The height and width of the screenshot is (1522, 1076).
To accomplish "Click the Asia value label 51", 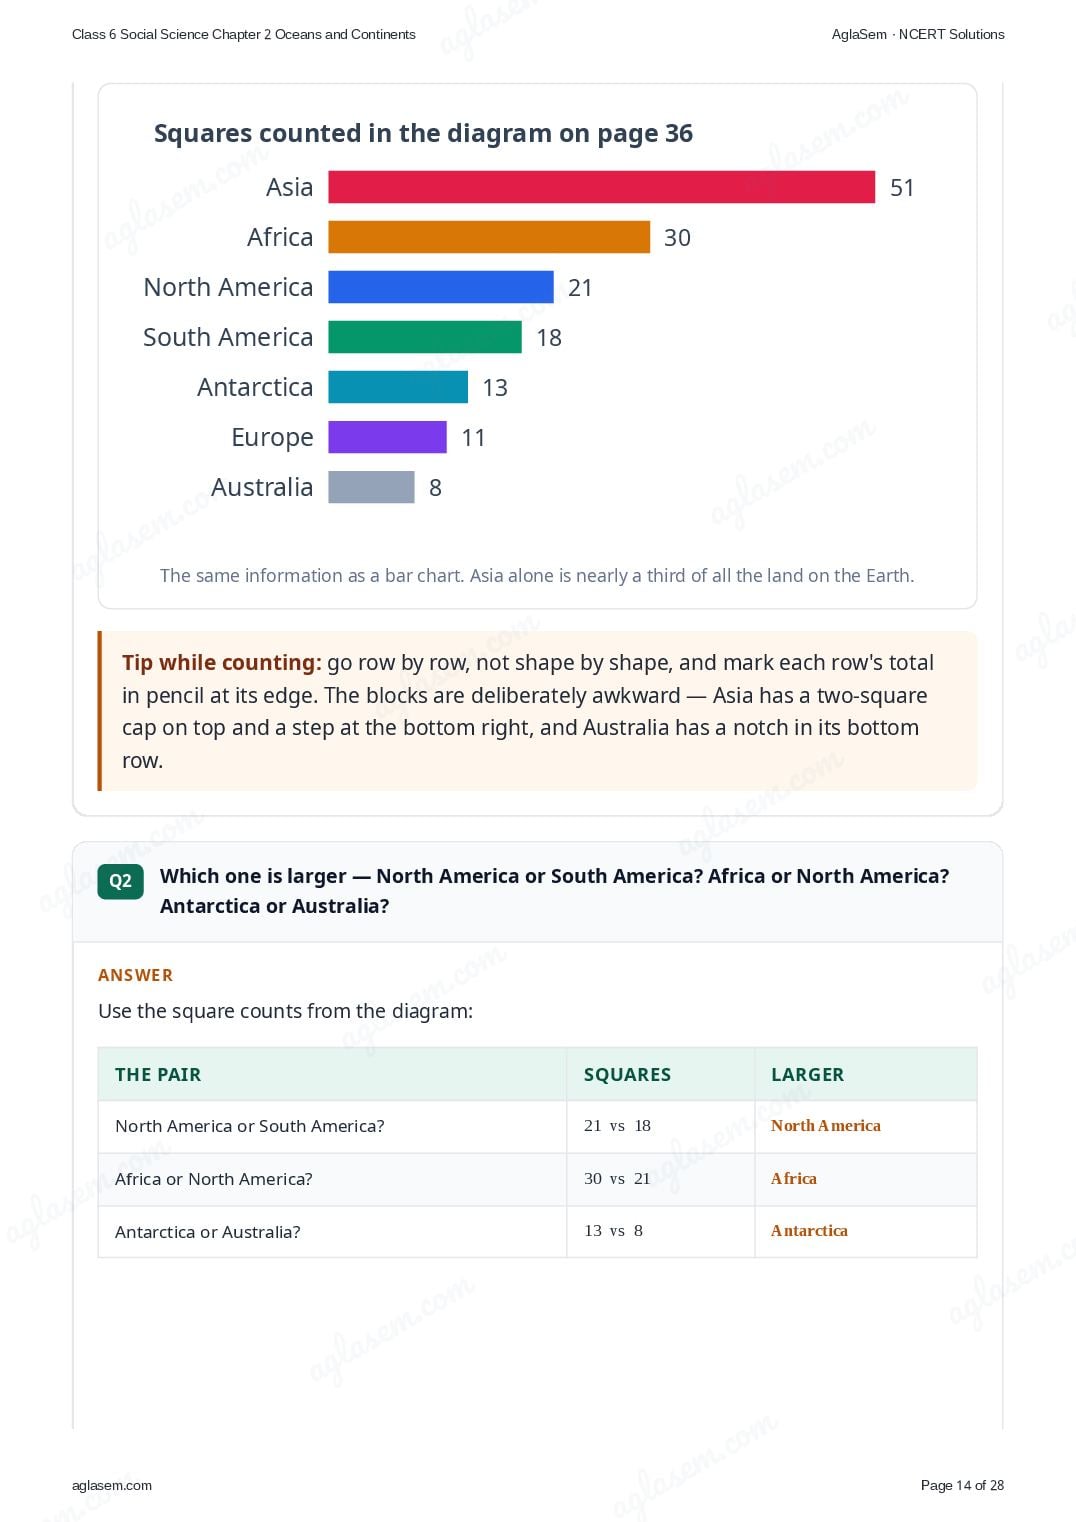I will 902,188.
